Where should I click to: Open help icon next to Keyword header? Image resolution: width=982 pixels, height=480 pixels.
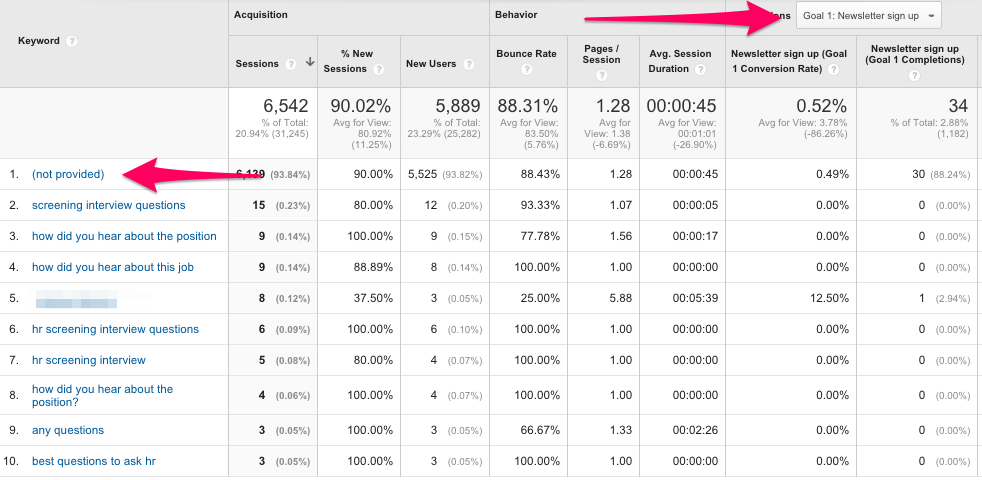point(72,41)
